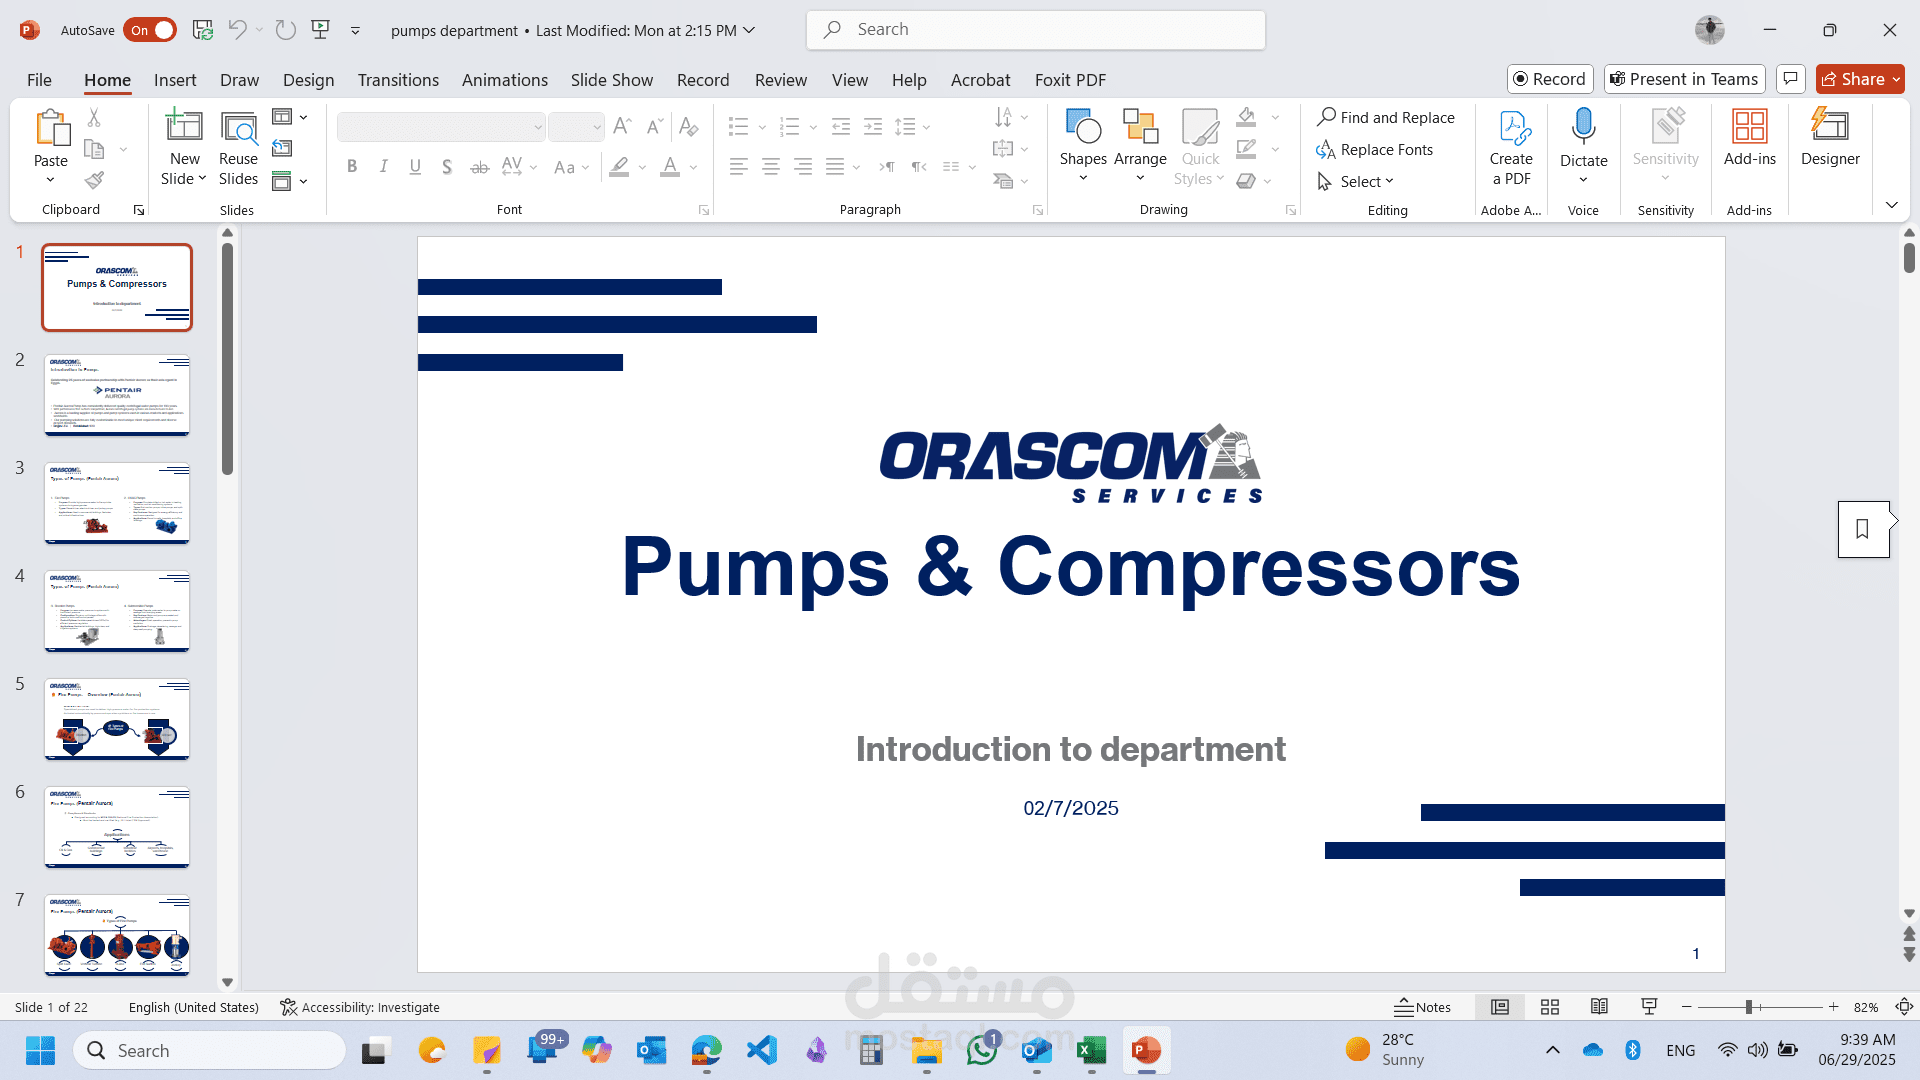The image size is (1920, 1080).
Task: Open the Comments pane icon
Action: [x=1791, y=79]
